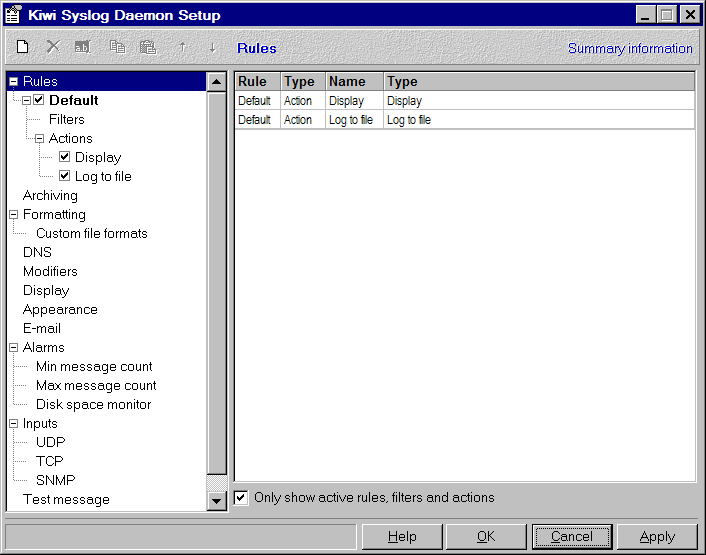Collapse the Alarms tree node

click(14, 347)
